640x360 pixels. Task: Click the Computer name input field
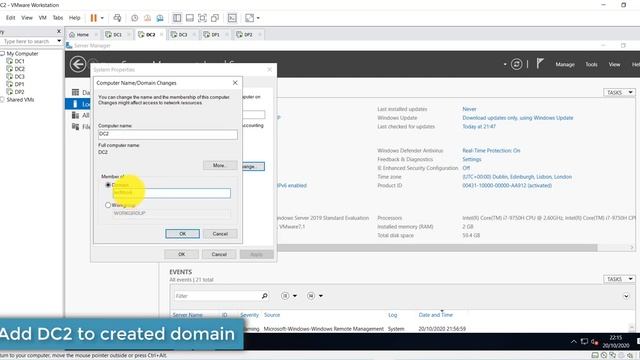(x=168, y=134)
